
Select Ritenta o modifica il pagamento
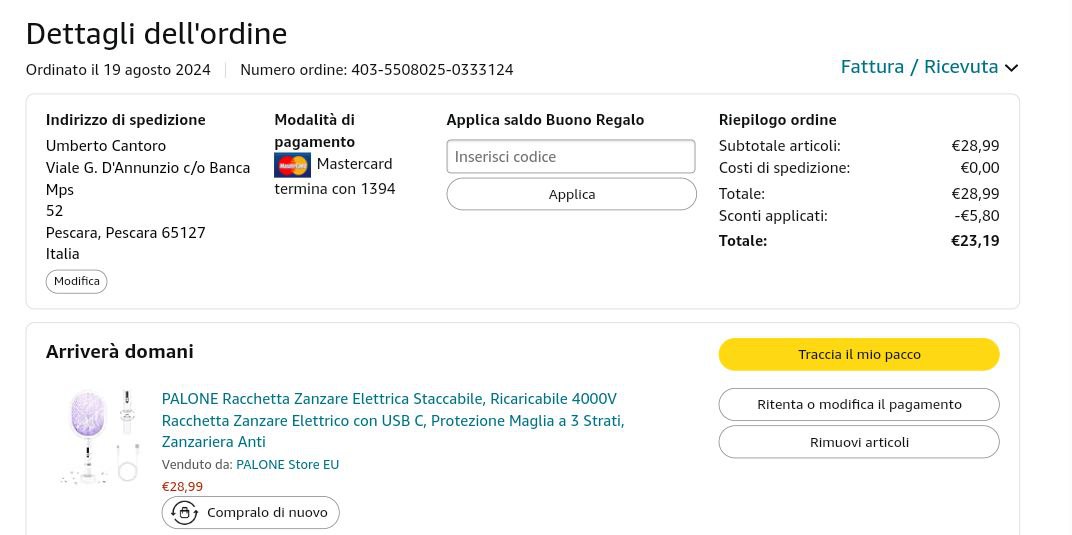[x=858, y=404]
